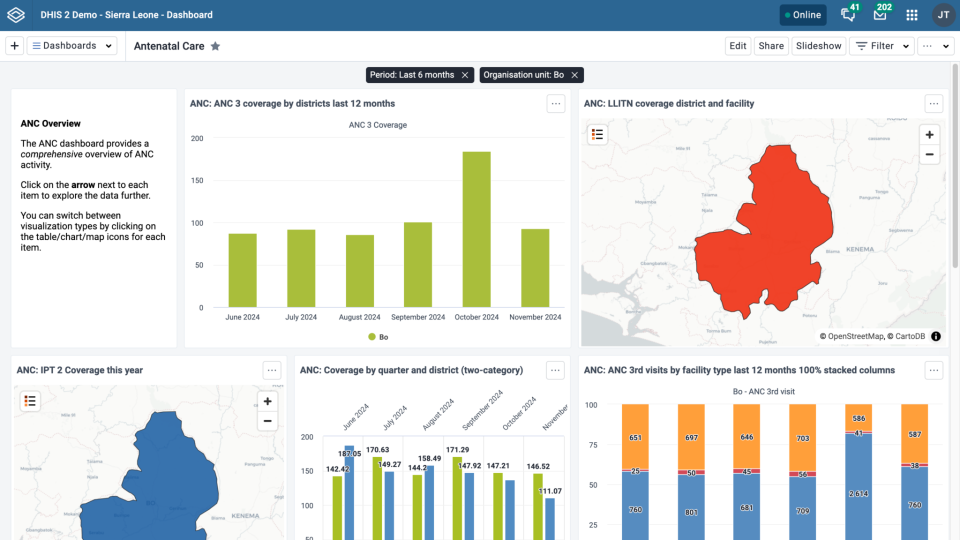This screenshot has width=960, height=540.
Task: Click the Edit button
Action: [x=738, y=46]
